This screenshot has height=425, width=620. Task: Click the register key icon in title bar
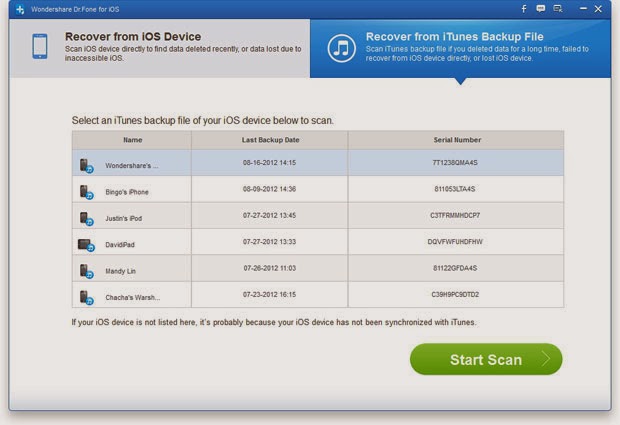[x=558, y=9]
